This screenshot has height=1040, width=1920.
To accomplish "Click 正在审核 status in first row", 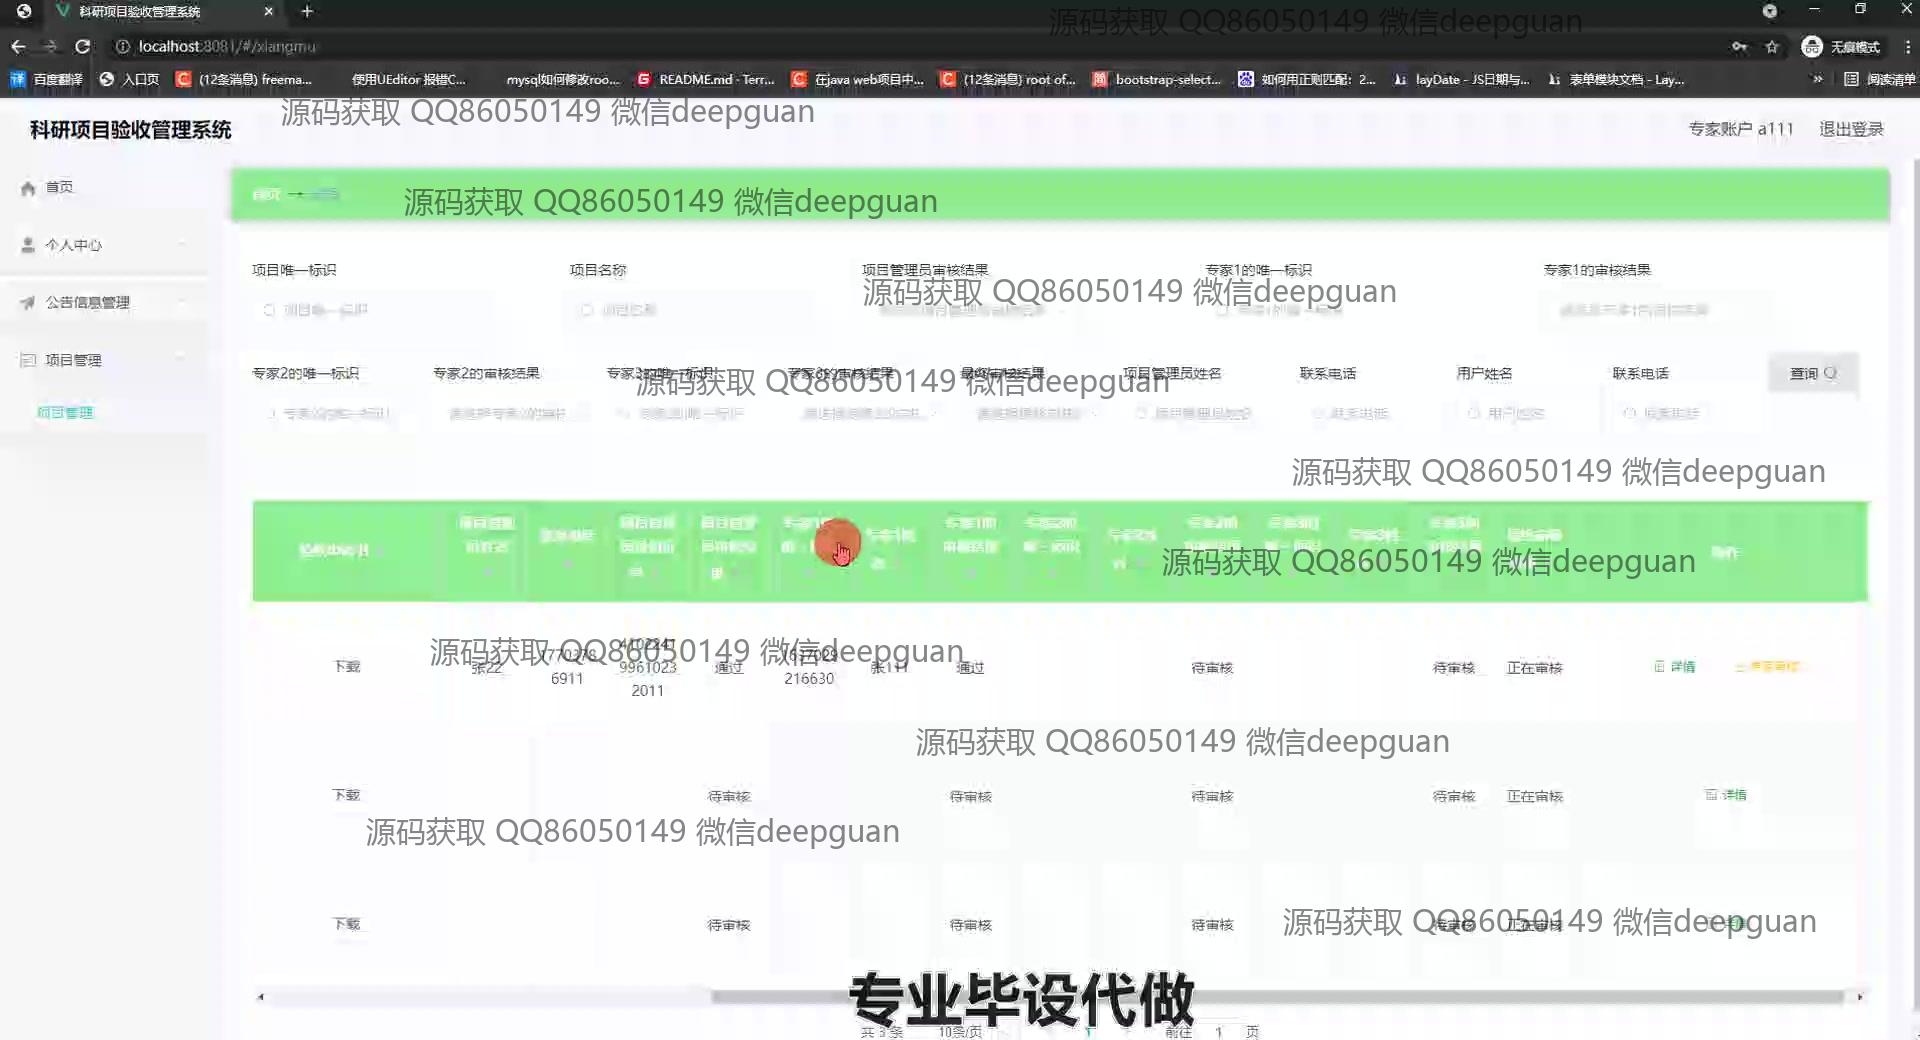I will coord(1535,667).
